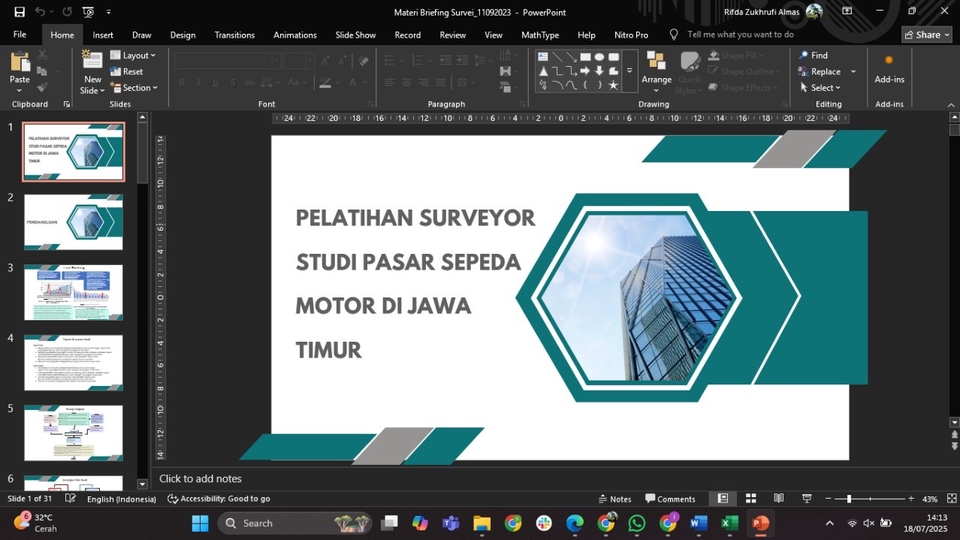
Task: Open Excel from the taskbar
Action: click(729, 523)
